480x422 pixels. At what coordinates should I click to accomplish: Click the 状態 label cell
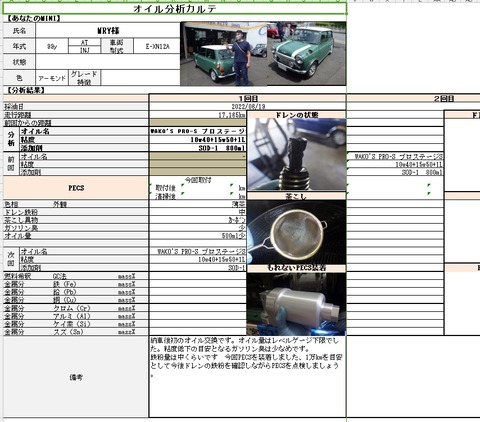(x=19, y=62)
